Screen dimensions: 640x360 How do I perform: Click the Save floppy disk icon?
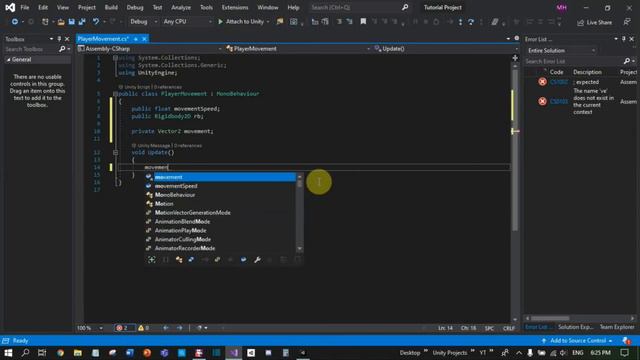coord(71,22)
